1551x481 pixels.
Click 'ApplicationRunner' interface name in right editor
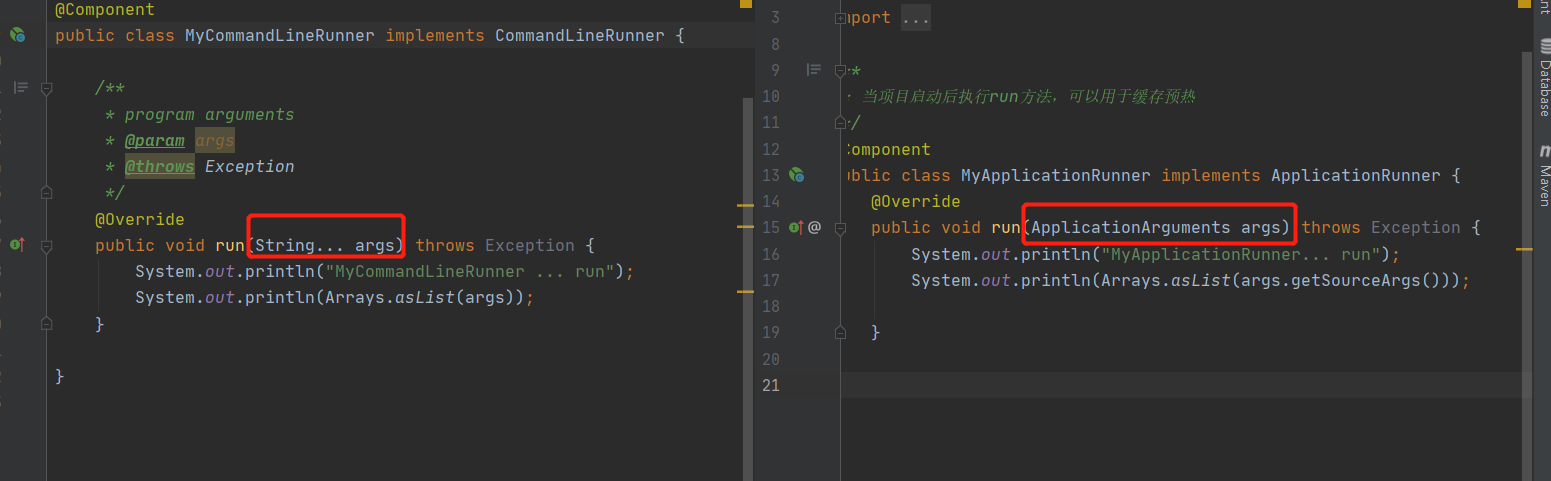click(1356, 176)
